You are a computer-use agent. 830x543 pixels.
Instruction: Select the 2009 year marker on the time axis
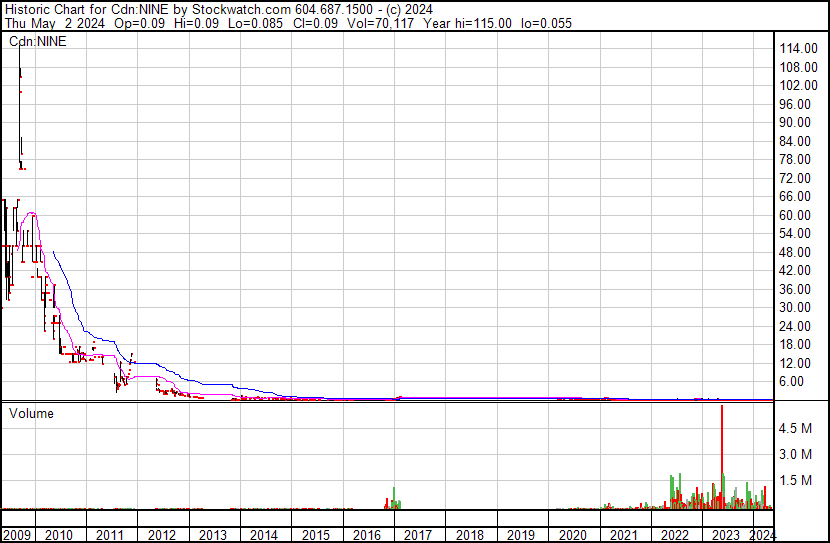[17, 534]
